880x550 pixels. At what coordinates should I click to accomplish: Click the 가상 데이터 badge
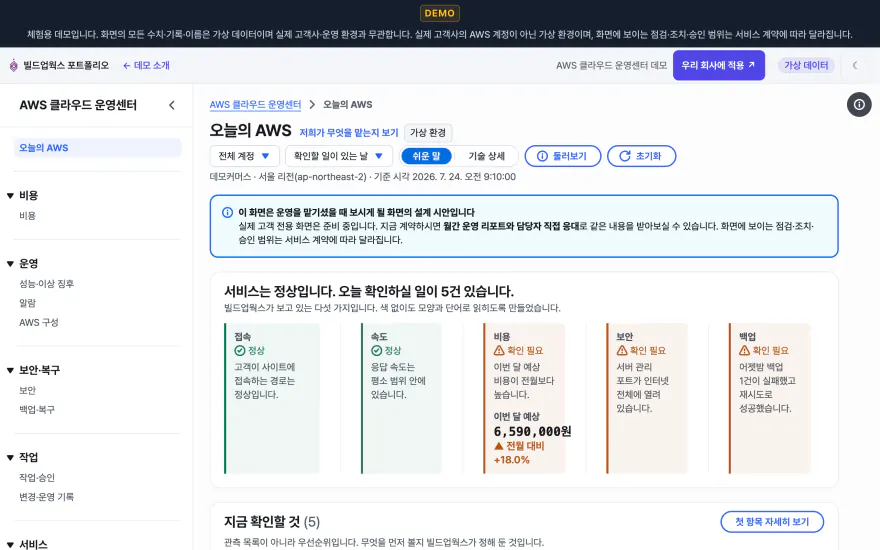click(x=806, y=66)
